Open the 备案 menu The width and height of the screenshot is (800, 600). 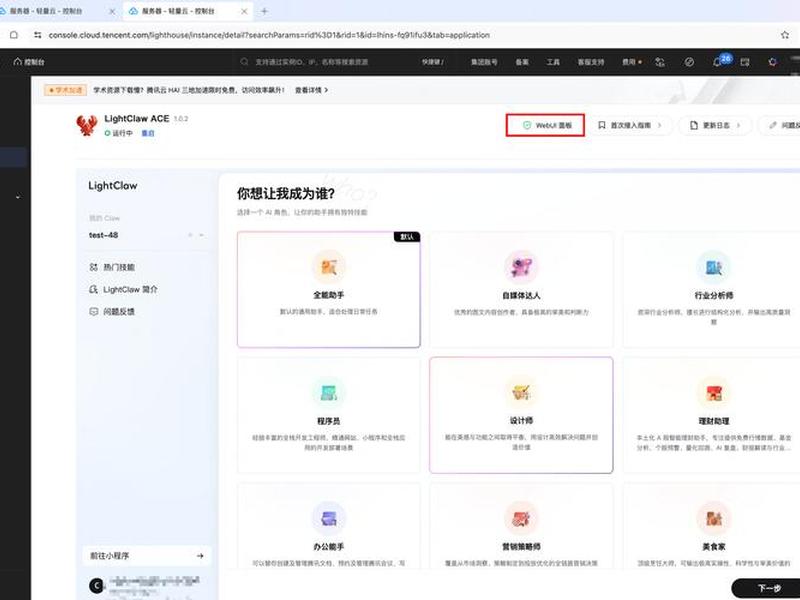(x=522, y=62)
